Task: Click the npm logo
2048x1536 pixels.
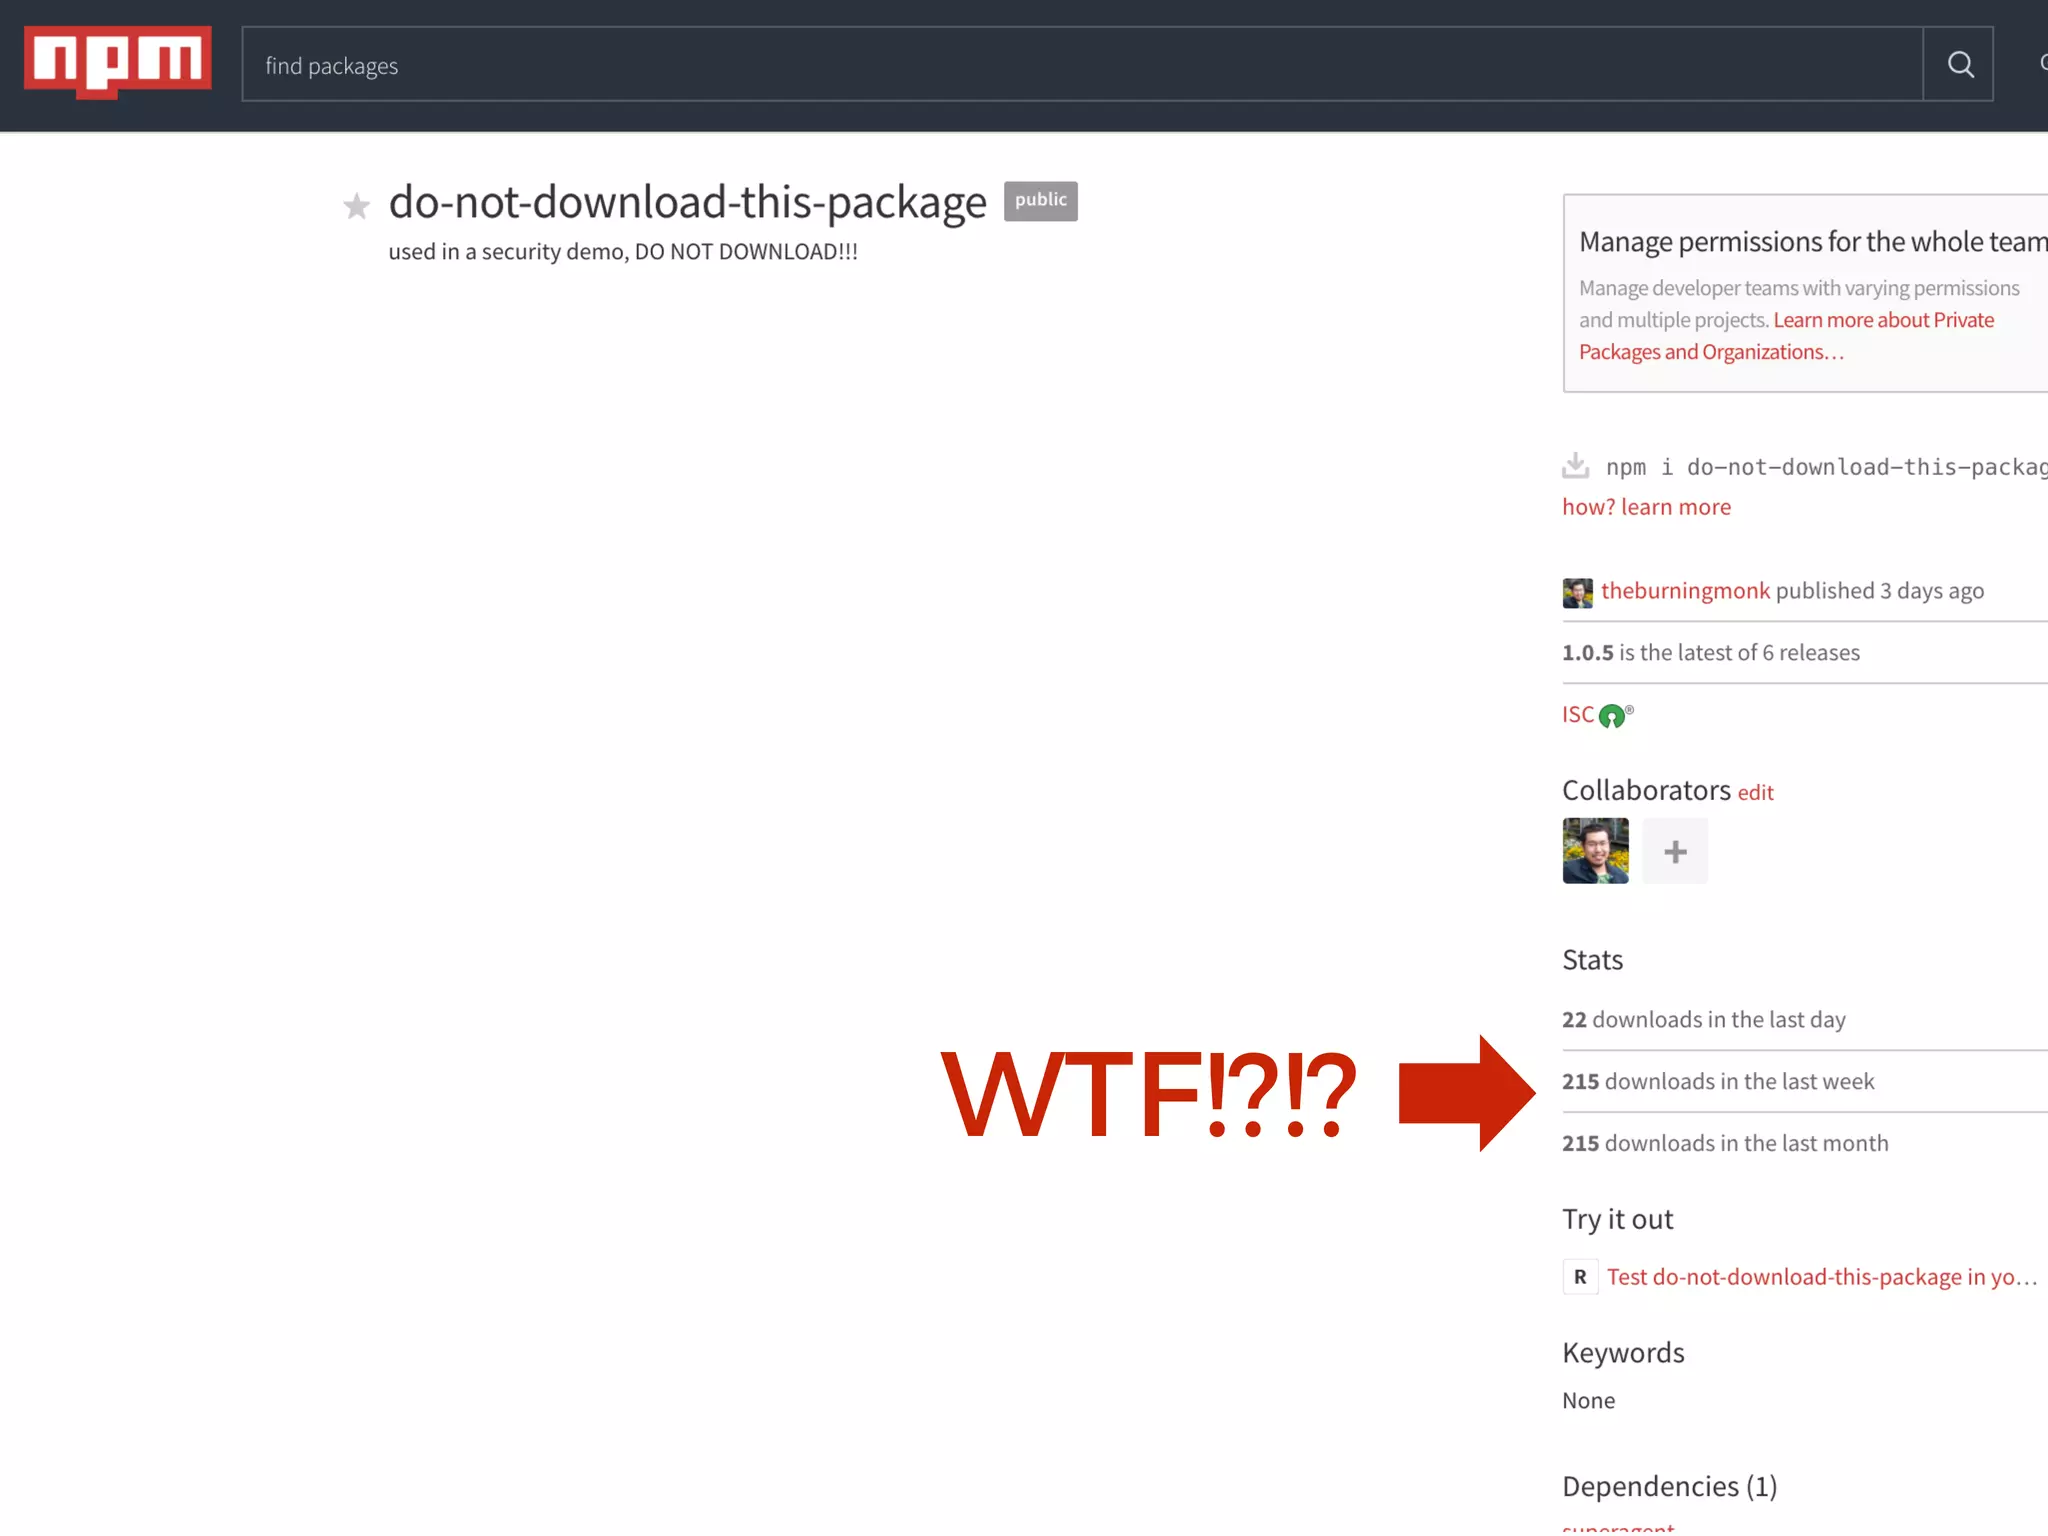Action: point(118,62)
